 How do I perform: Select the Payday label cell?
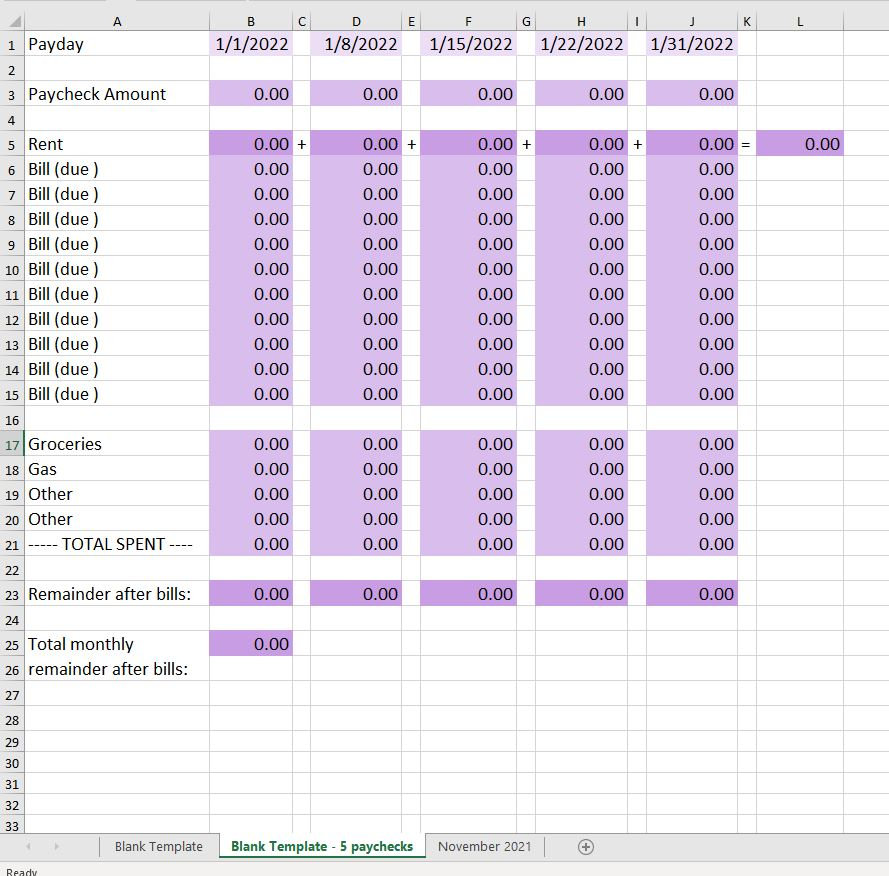click(x=117, y=44)
